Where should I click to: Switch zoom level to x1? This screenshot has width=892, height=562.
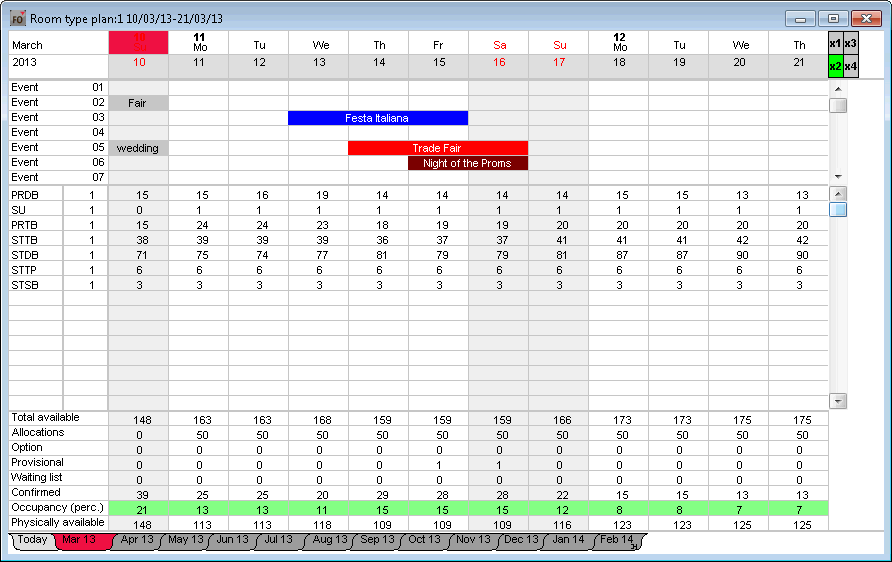tap(835, 44)
